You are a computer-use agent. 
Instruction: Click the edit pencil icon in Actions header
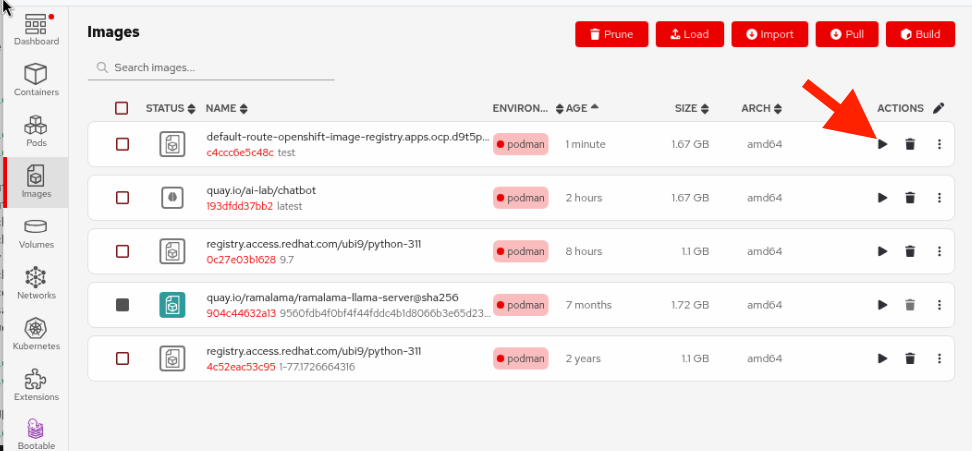938,108
